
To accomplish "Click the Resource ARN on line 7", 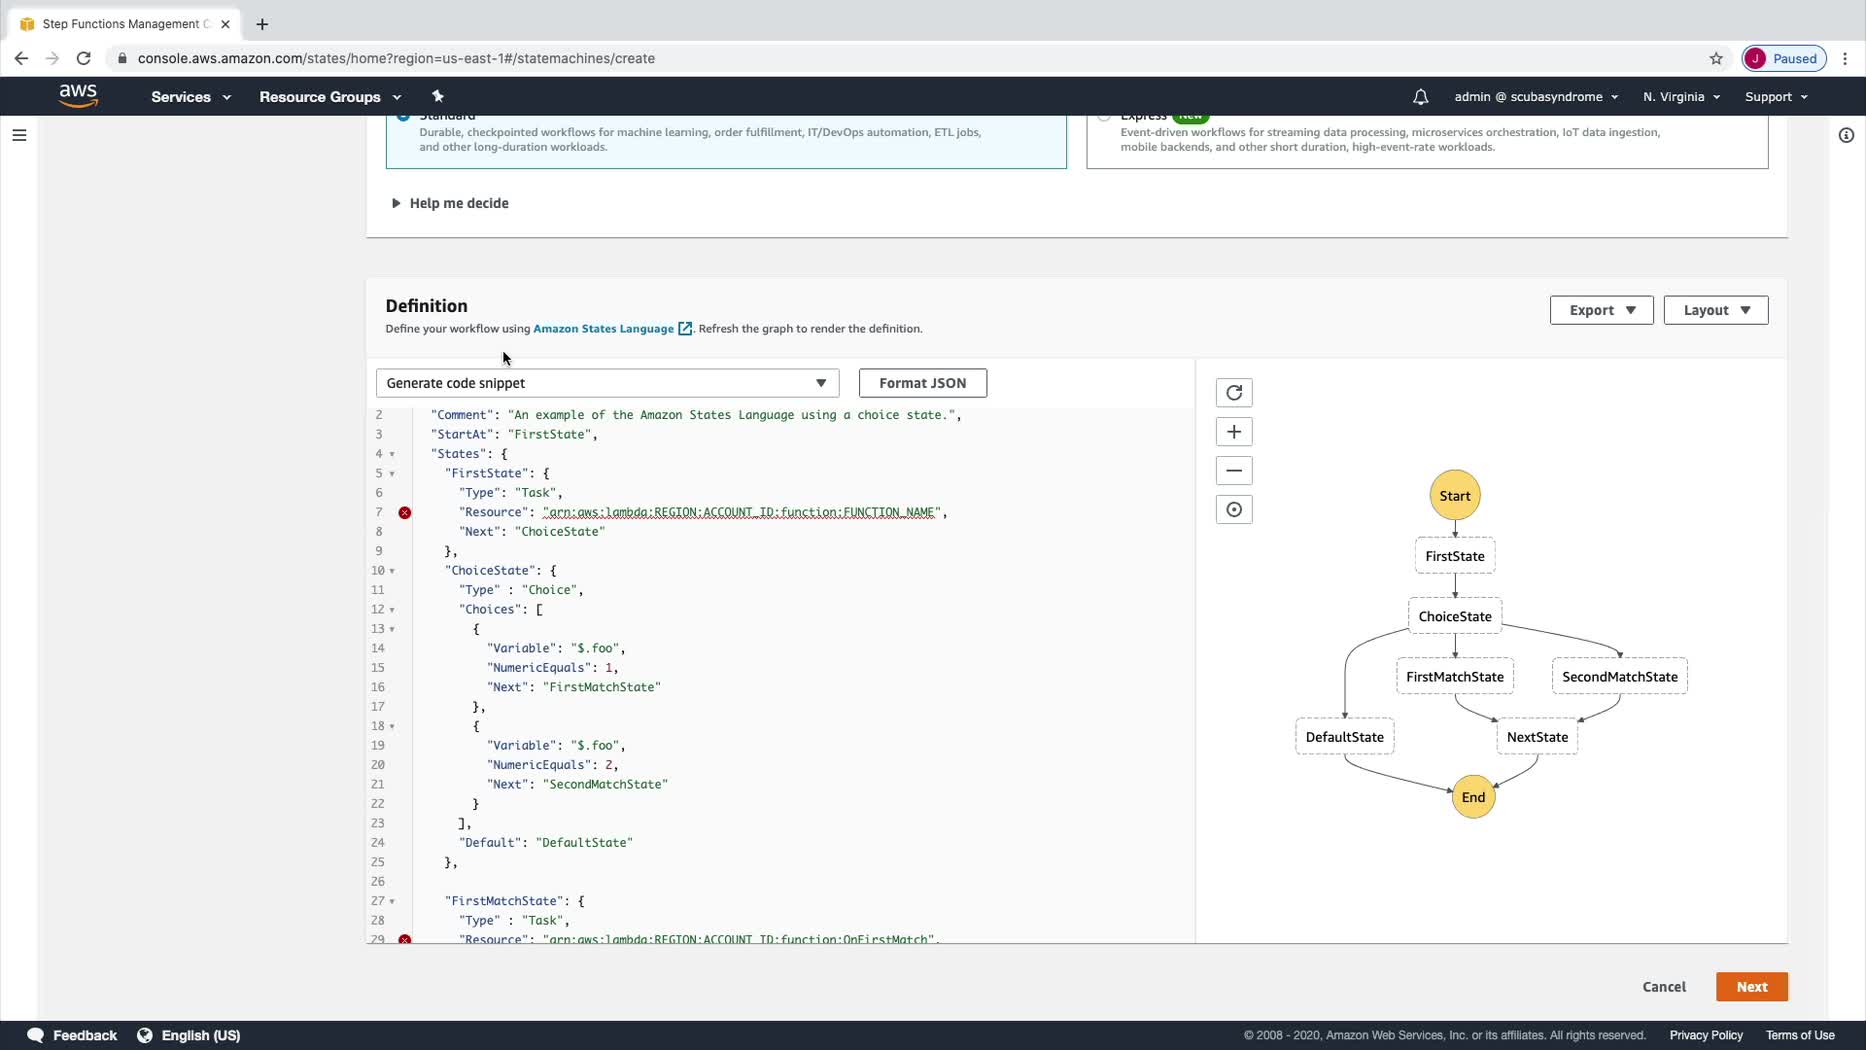I will (740, 512).
